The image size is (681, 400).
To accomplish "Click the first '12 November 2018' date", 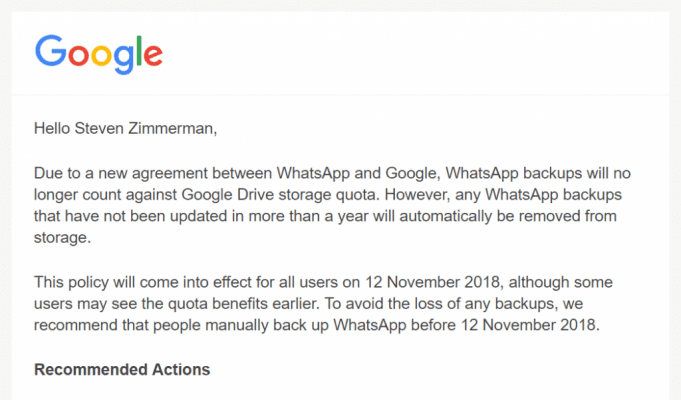I will tap(432, 282).
